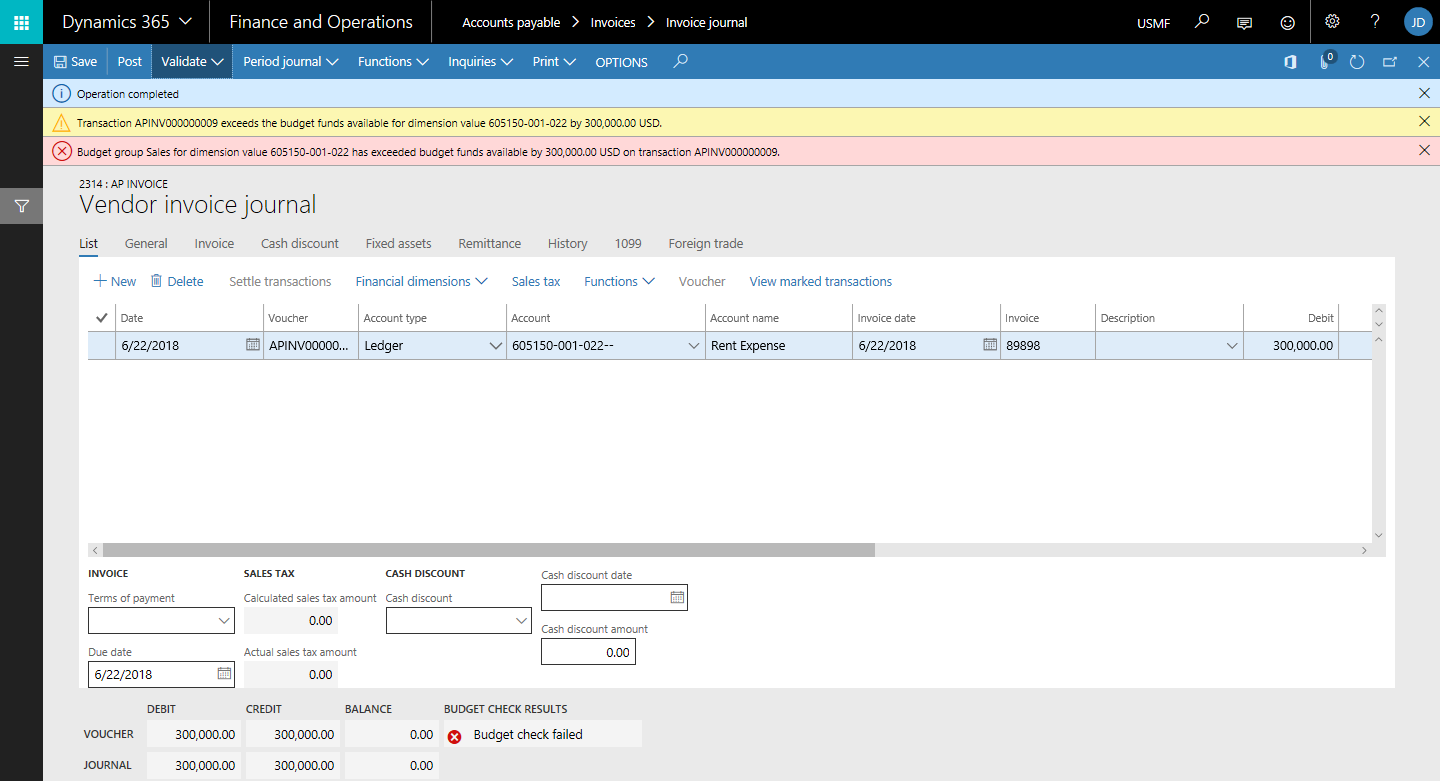Click View marked transactions
The height and width of the screenshot is (781, 1440).
(x=820, y=282)
